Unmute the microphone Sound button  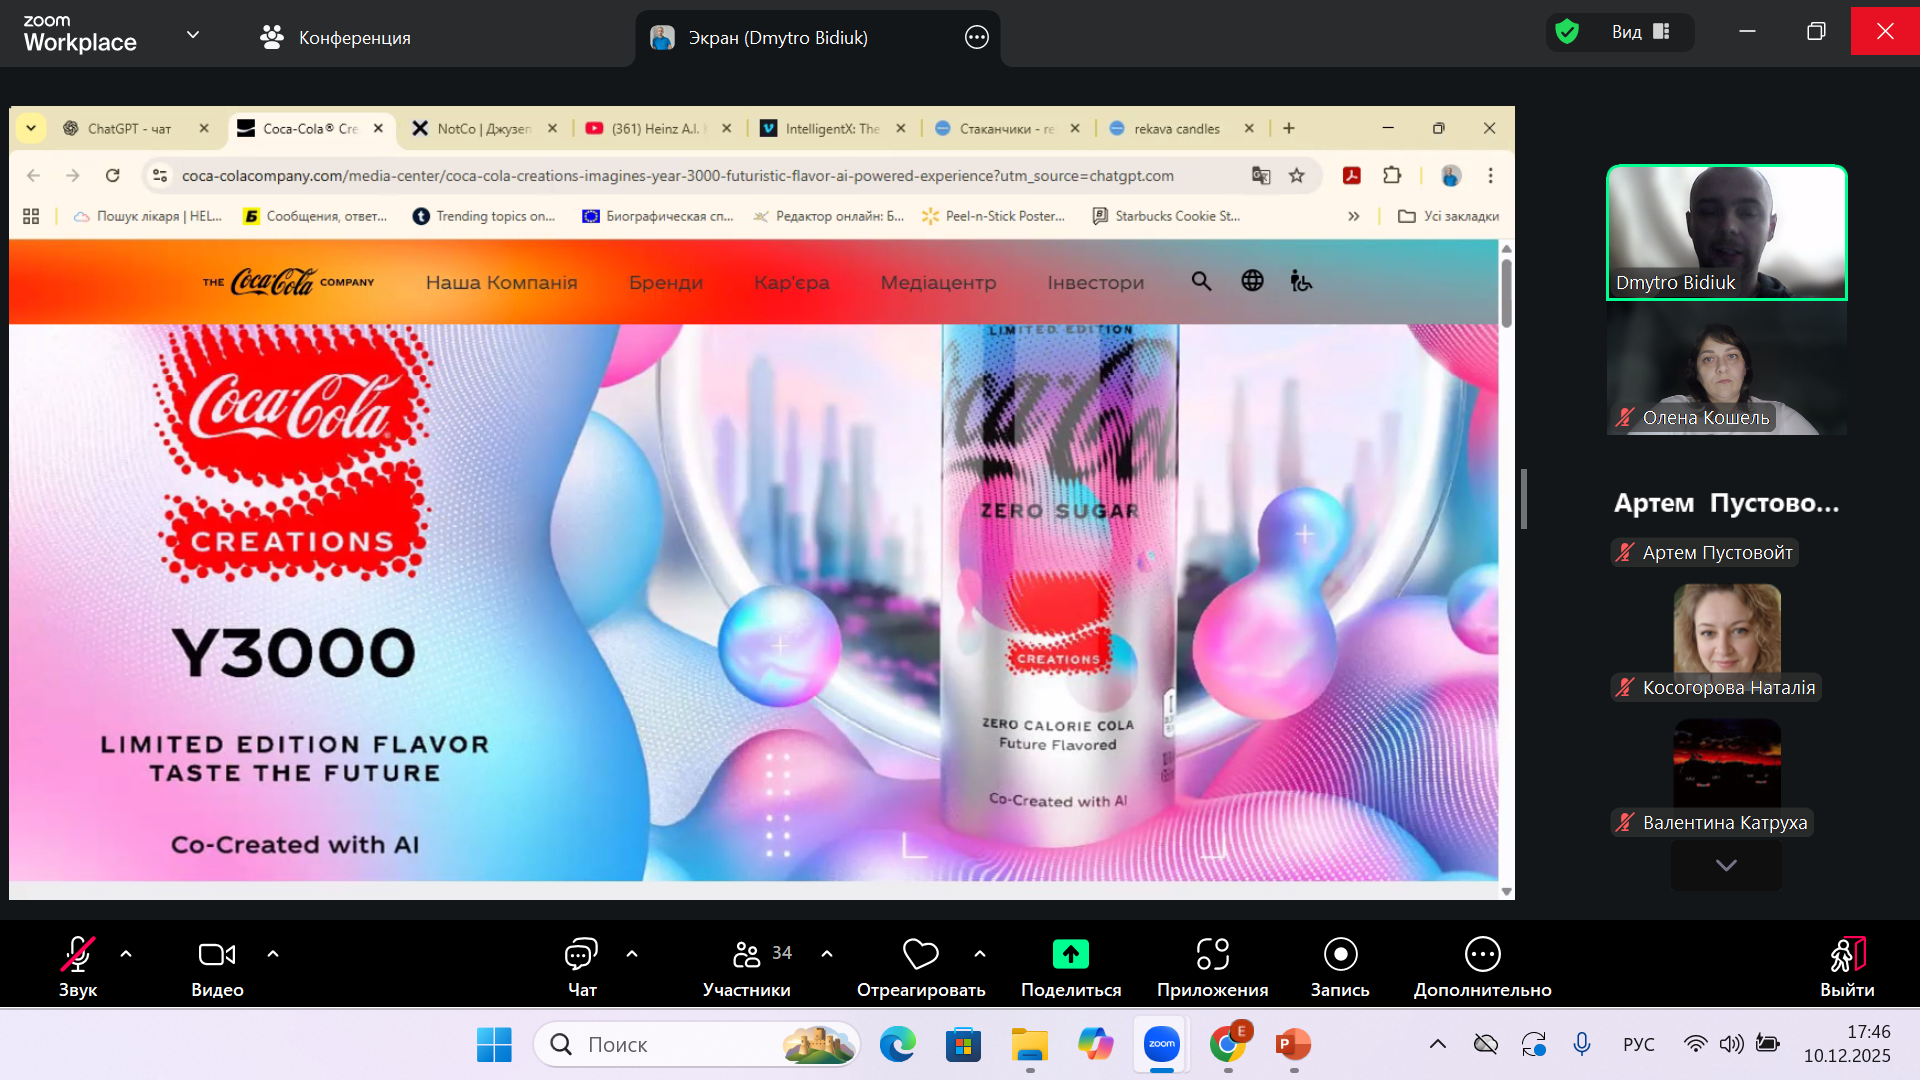pos(78,955)
